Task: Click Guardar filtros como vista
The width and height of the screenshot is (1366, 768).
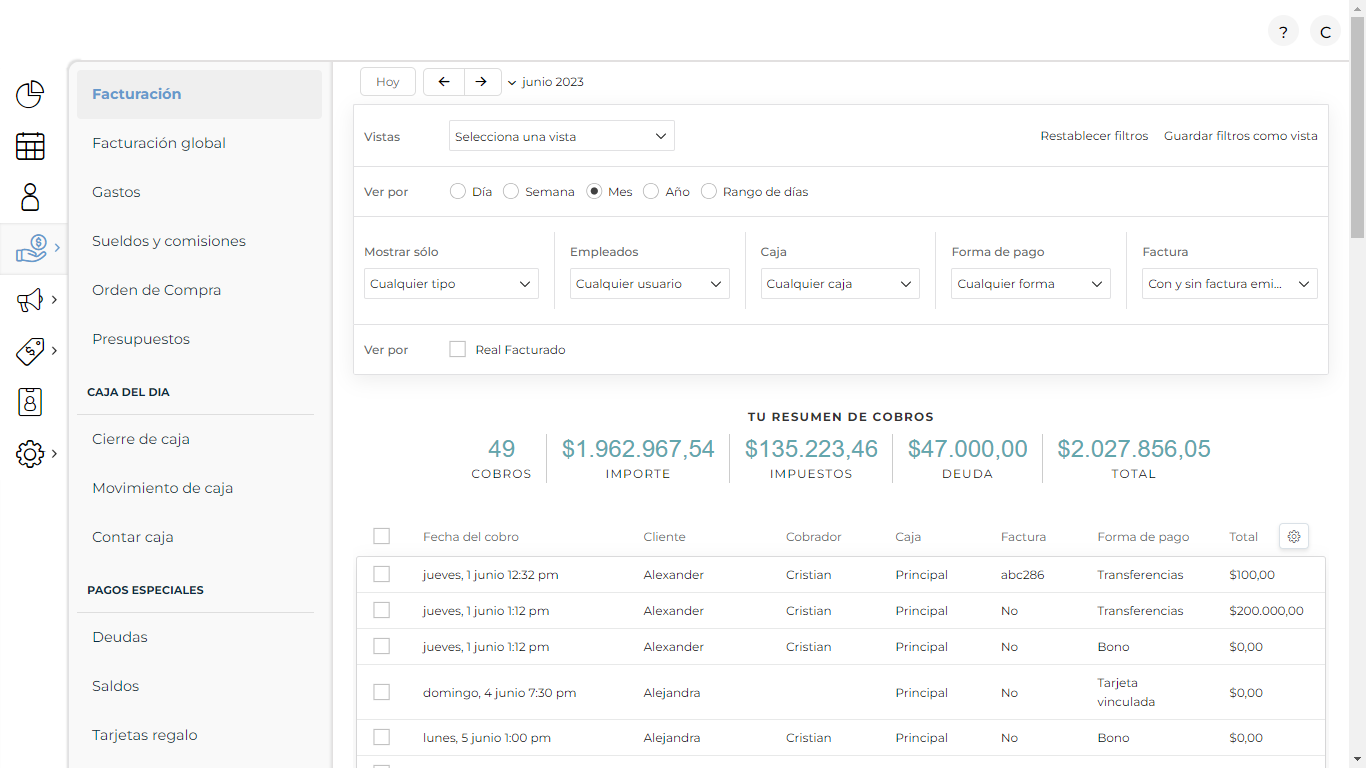Action: click(1241, 136)
